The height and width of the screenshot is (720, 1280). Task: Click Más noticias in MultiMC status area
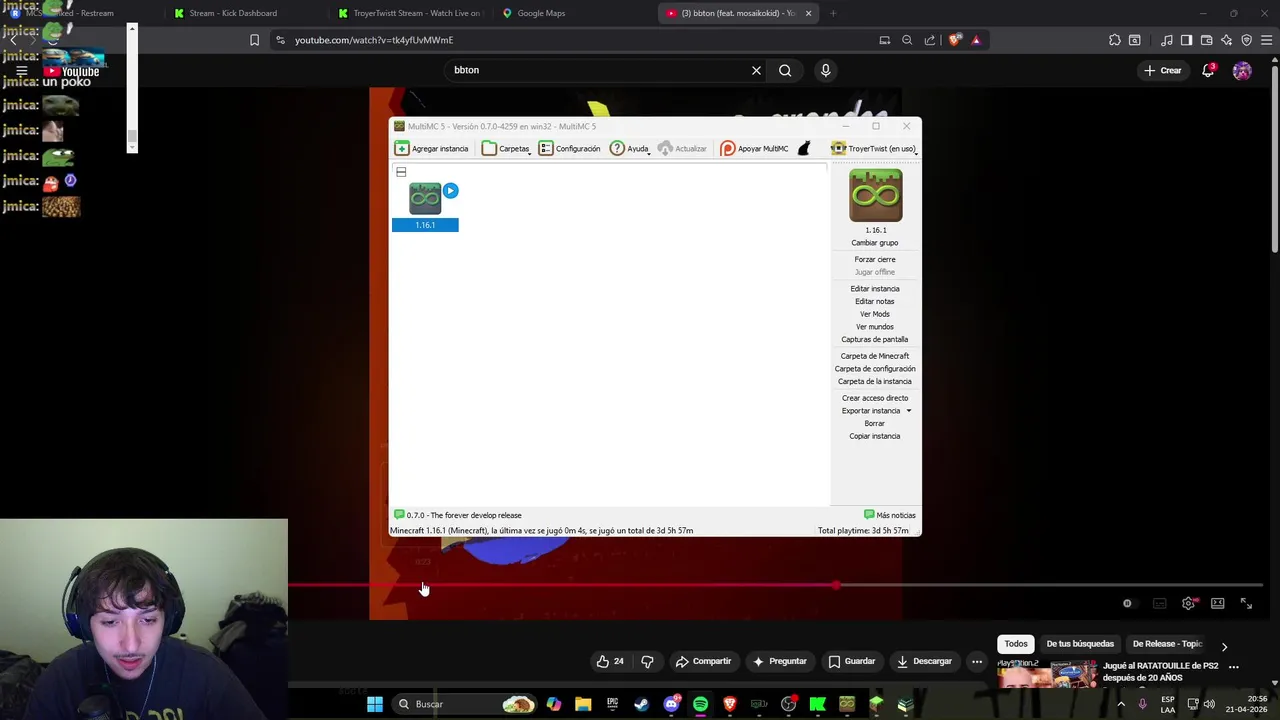(x=890, y=515)
